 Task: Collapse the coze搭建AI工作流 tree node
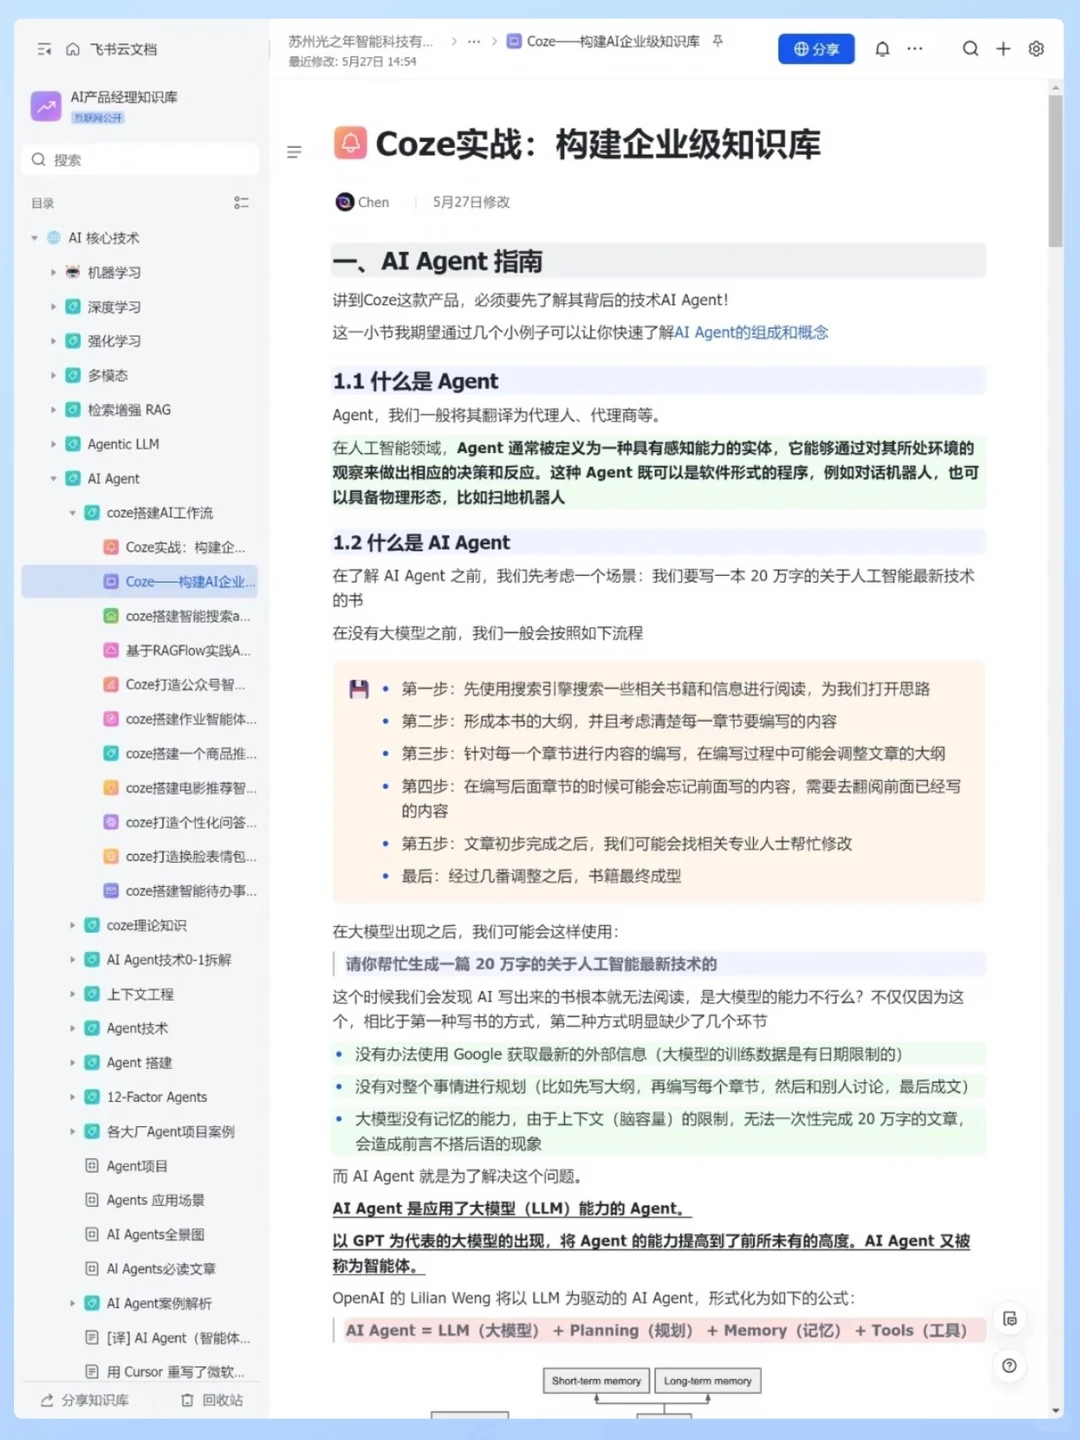[72, 513]
